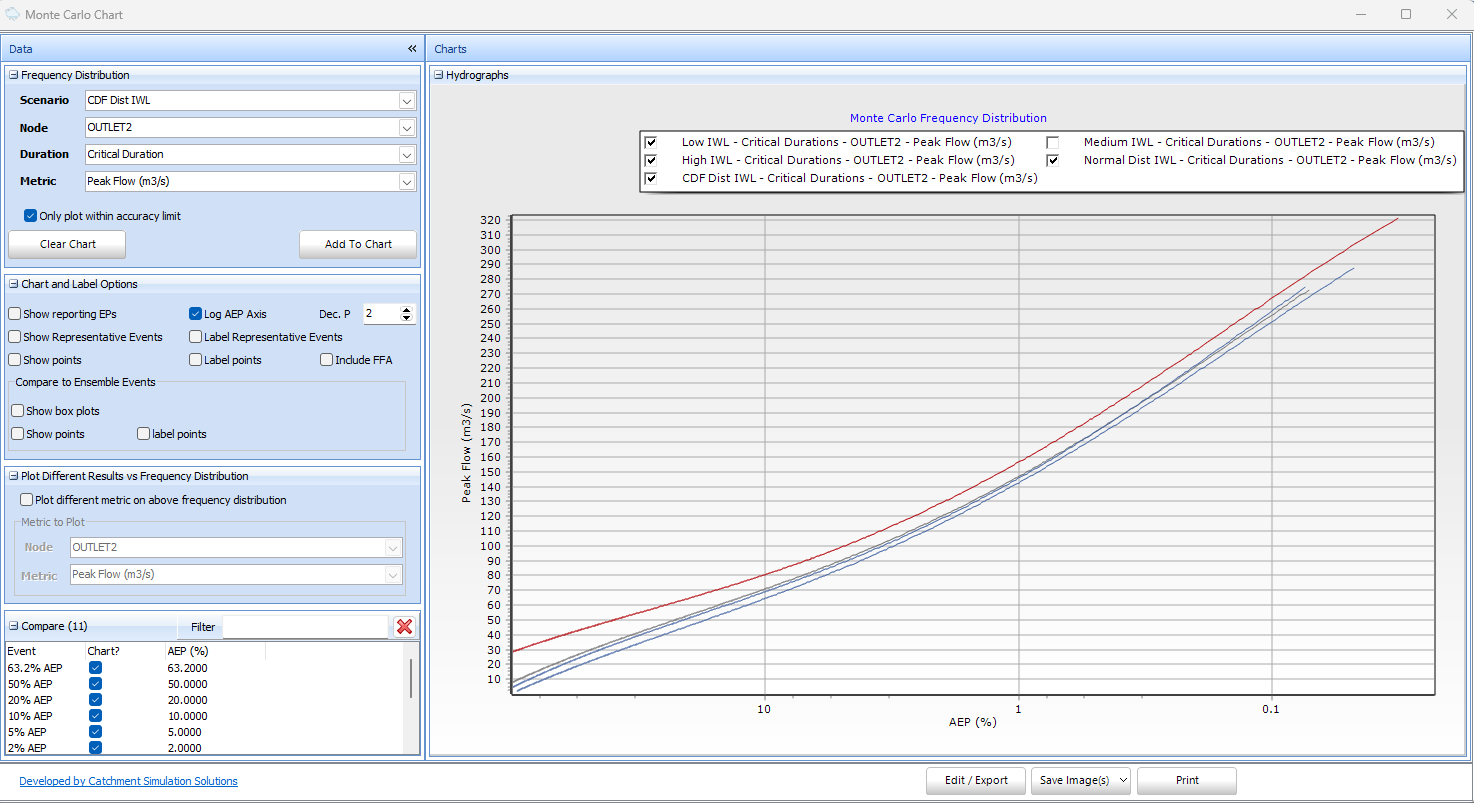Open the Scenario dropdown showing CDF Dist IWL
1474x803 pixels.
tap(406, 100)
